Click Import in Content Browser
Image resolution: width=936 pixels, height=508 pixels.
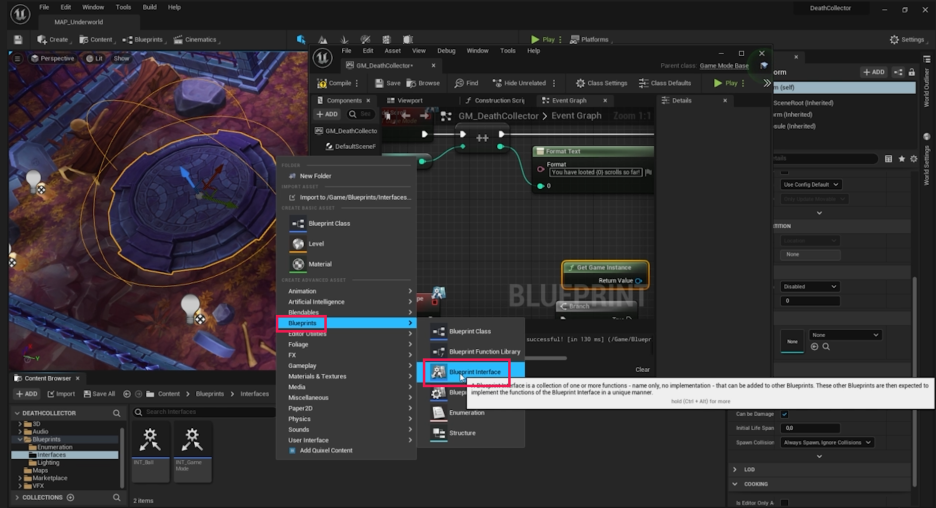point(61,394)
